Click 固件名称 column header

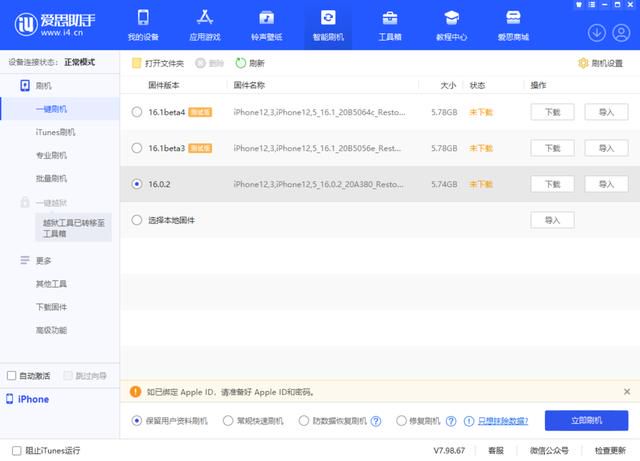[249, 85]
